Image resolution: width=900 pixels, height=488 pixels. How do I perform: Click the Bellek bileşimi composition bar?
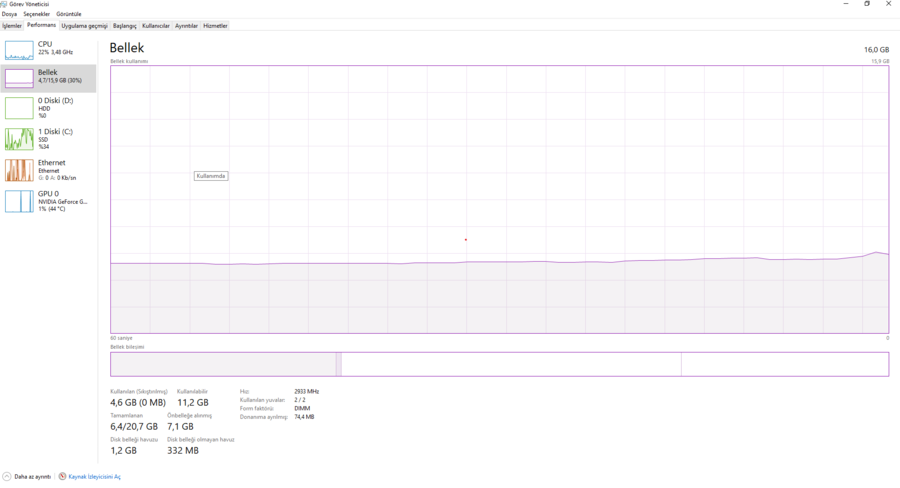pyautogui.click(x=499, y=364)
